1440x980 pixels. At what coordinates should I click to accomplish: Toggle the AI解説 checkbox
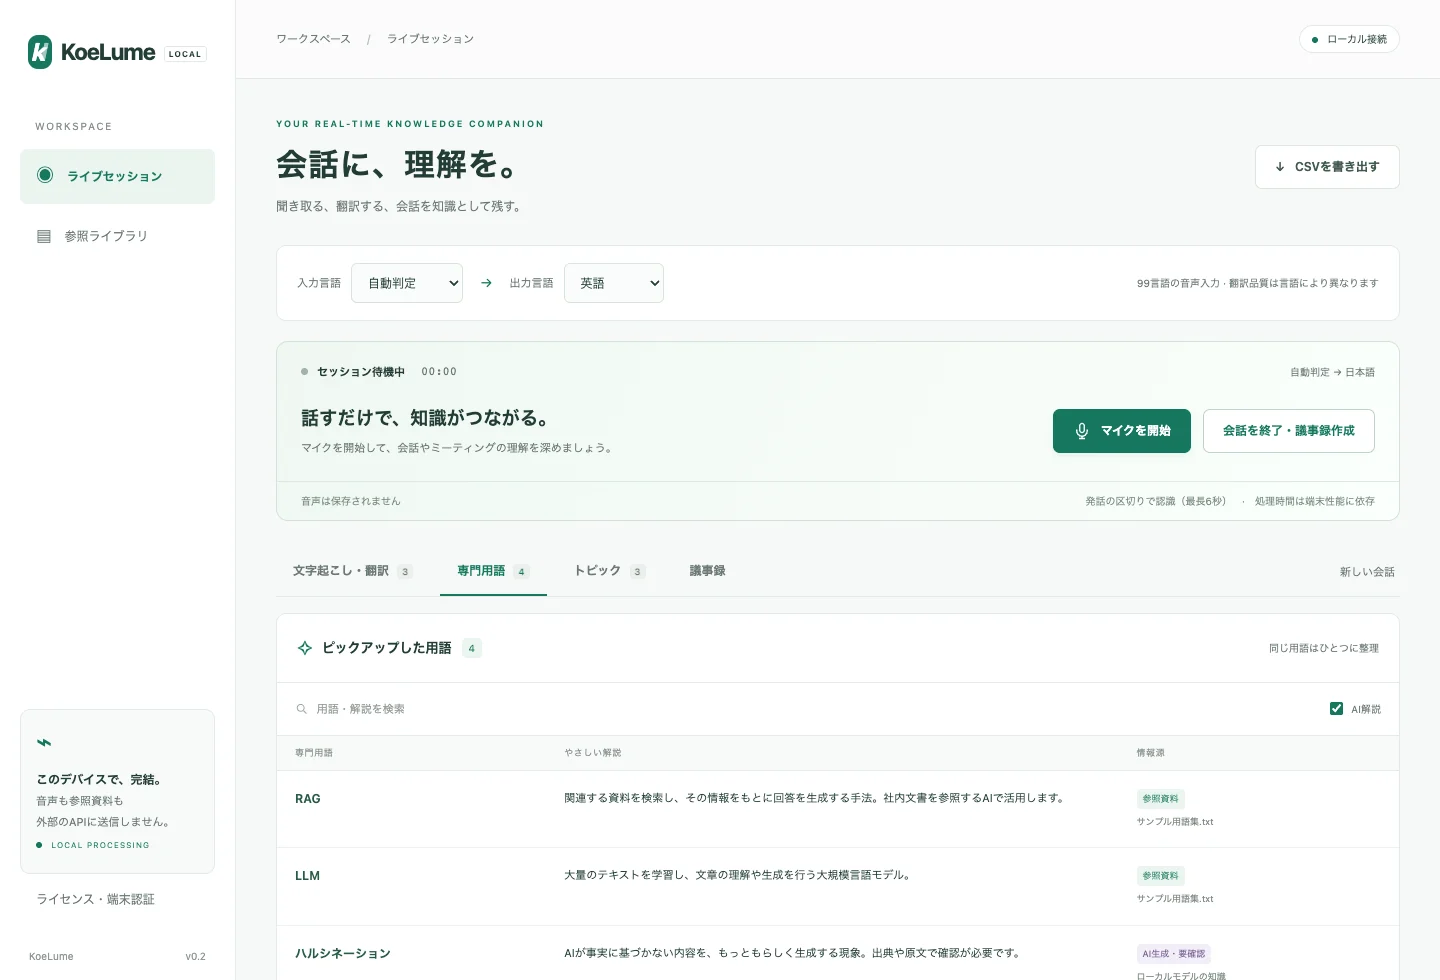point(1336,709)
